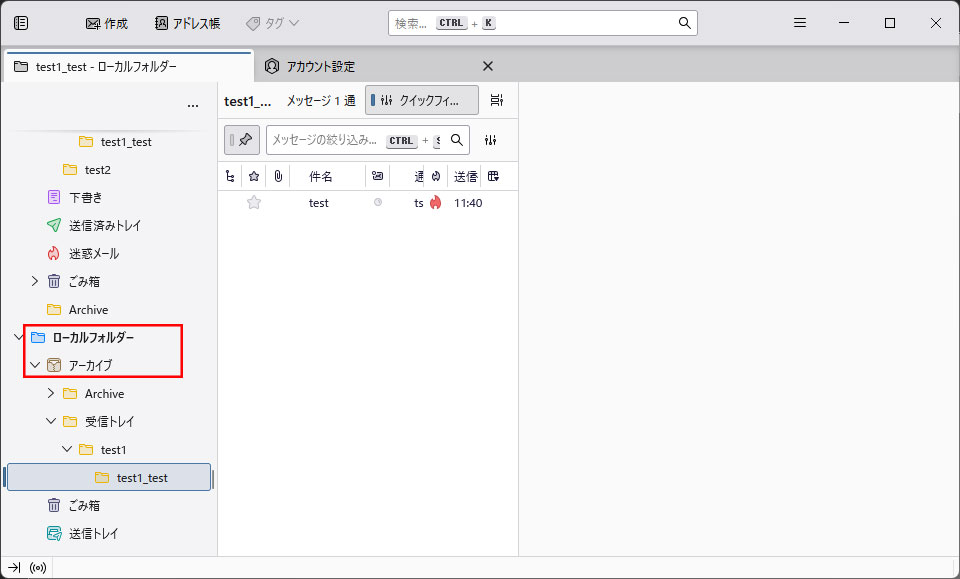Image resolution: width=960 pixels, height=579 pixels.
Task: Click the 作成 compose button
Action: tap(107, 23)
